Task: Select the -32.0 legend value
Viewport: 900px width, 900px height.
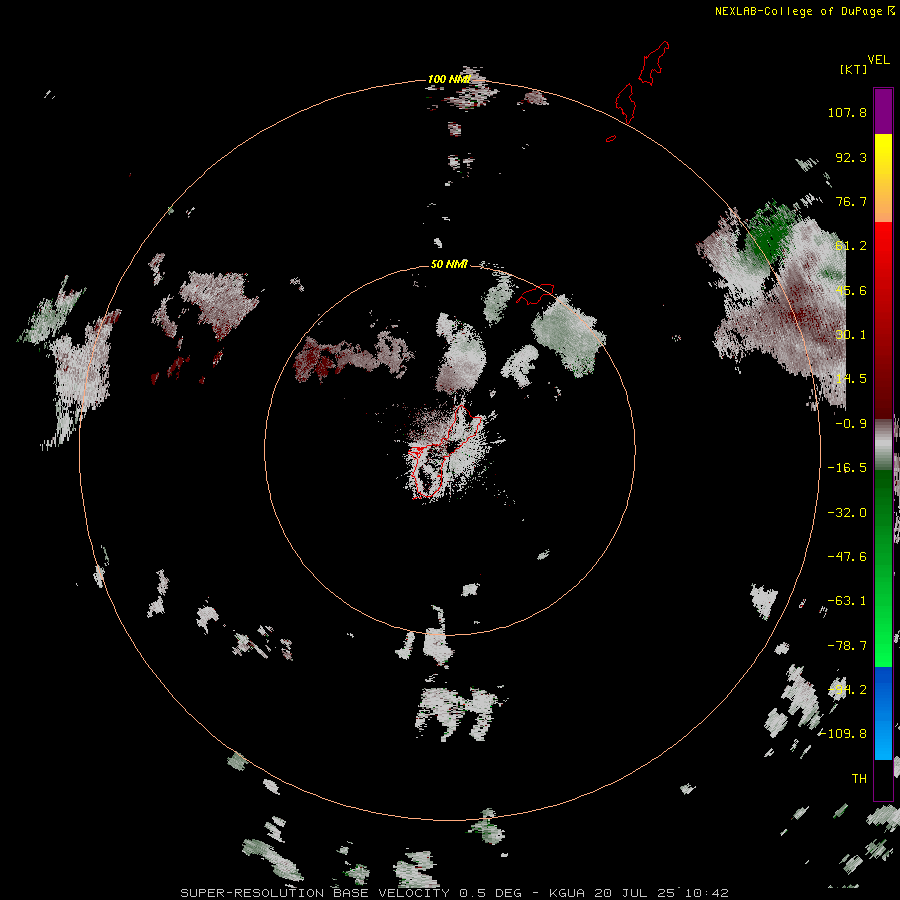Action: point(847,513)
